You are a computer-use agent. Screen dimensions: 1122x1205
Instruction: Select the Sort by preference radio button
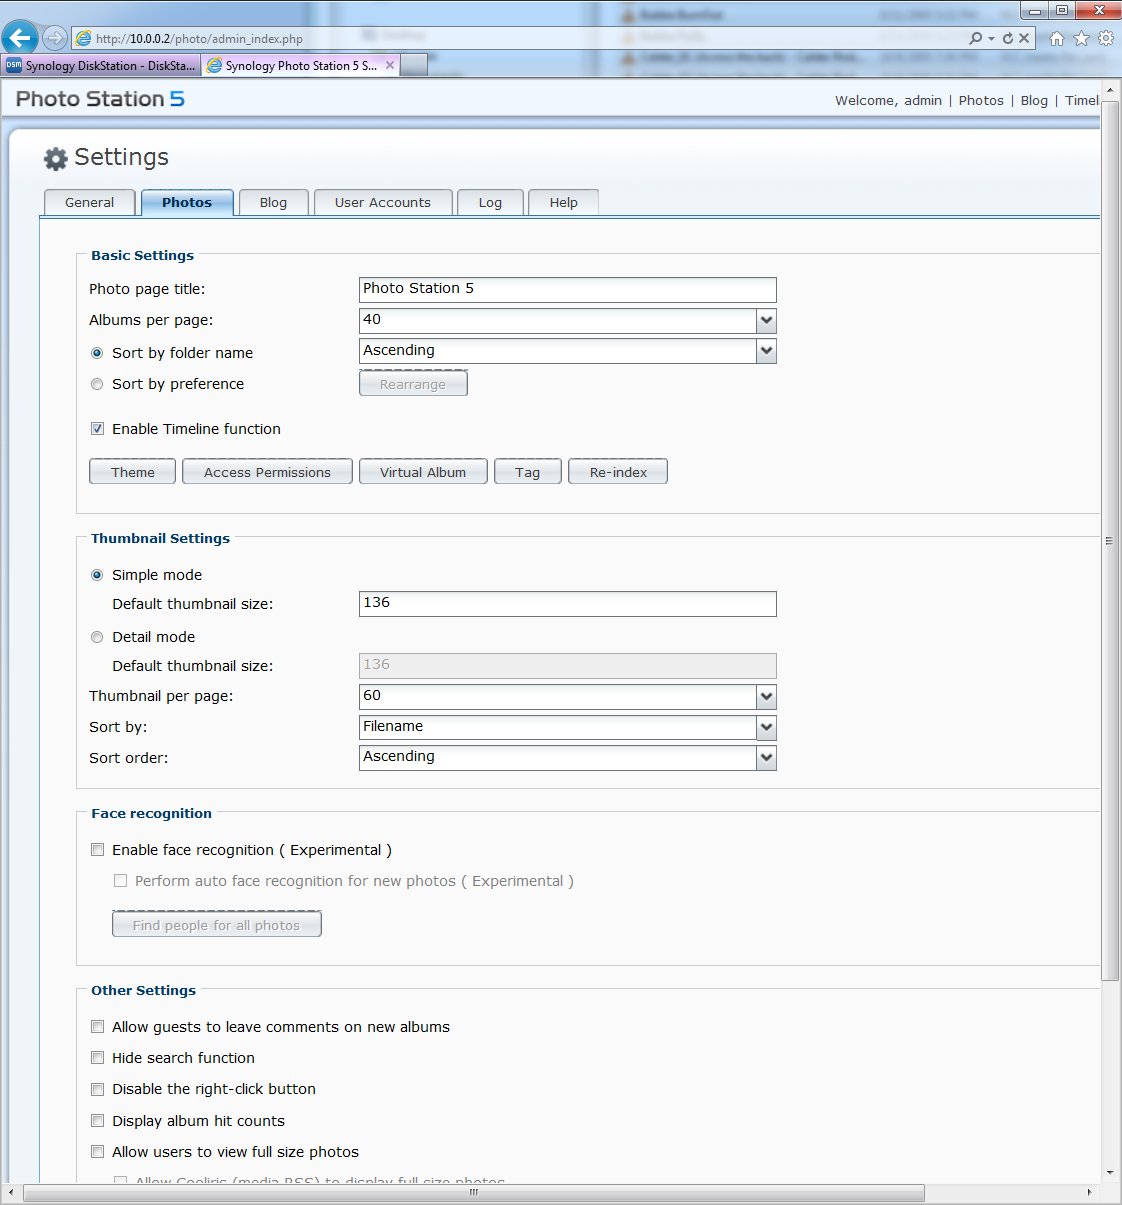[97, 384]
